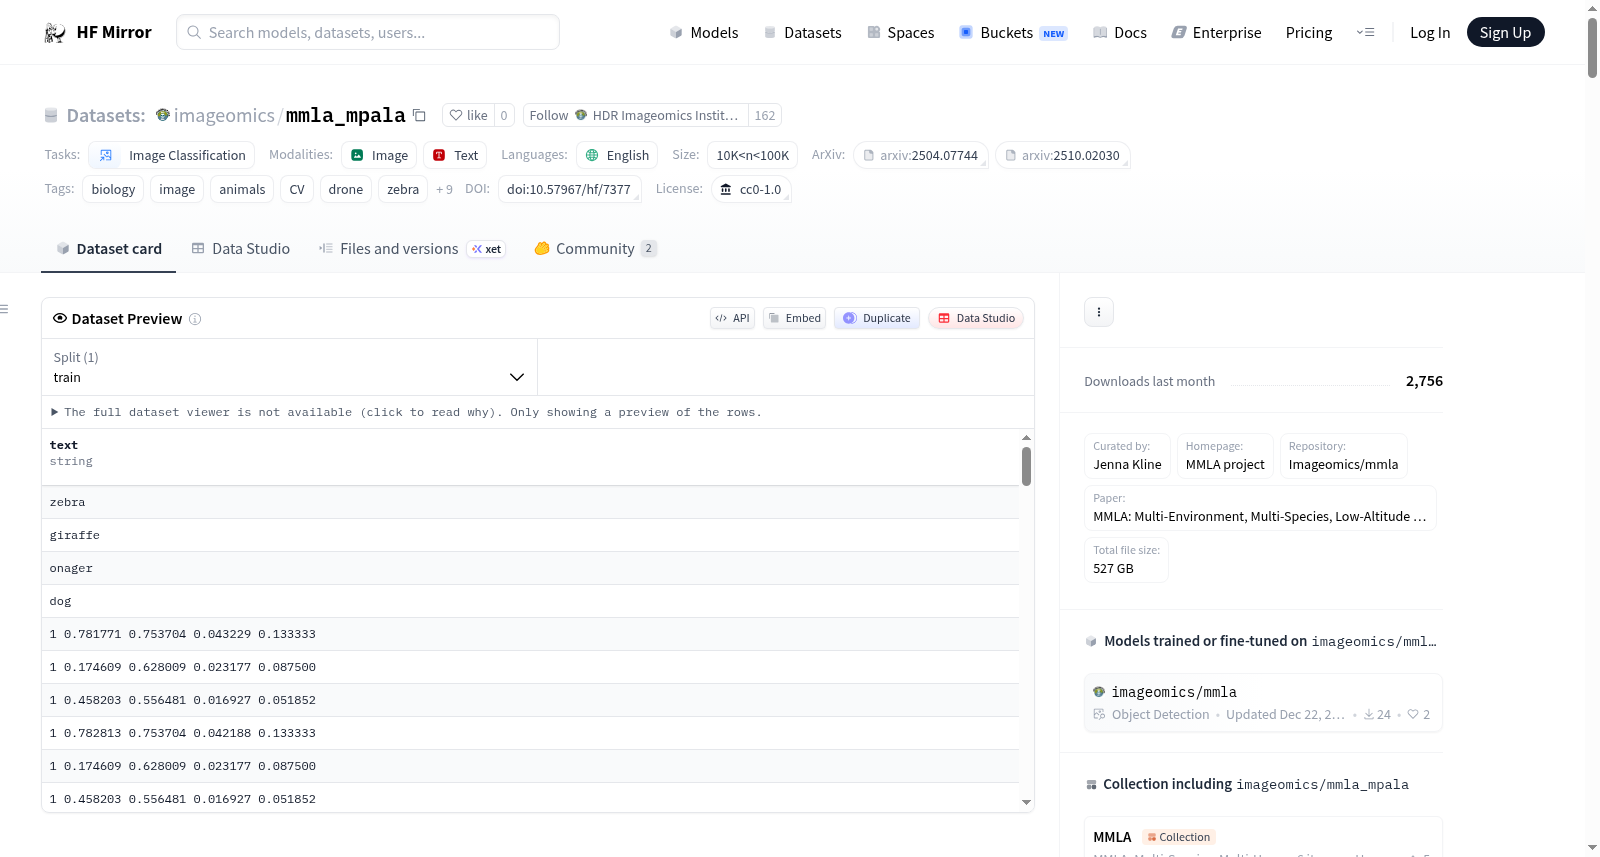Screen dimensions: 1600x857
Task: Click the Jenna Kline curator name
Action: pos(1127,464)
